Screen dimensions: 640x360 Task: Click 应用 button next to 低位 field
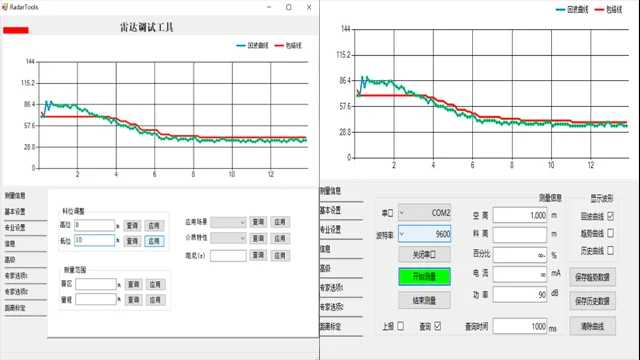(154, 241)
